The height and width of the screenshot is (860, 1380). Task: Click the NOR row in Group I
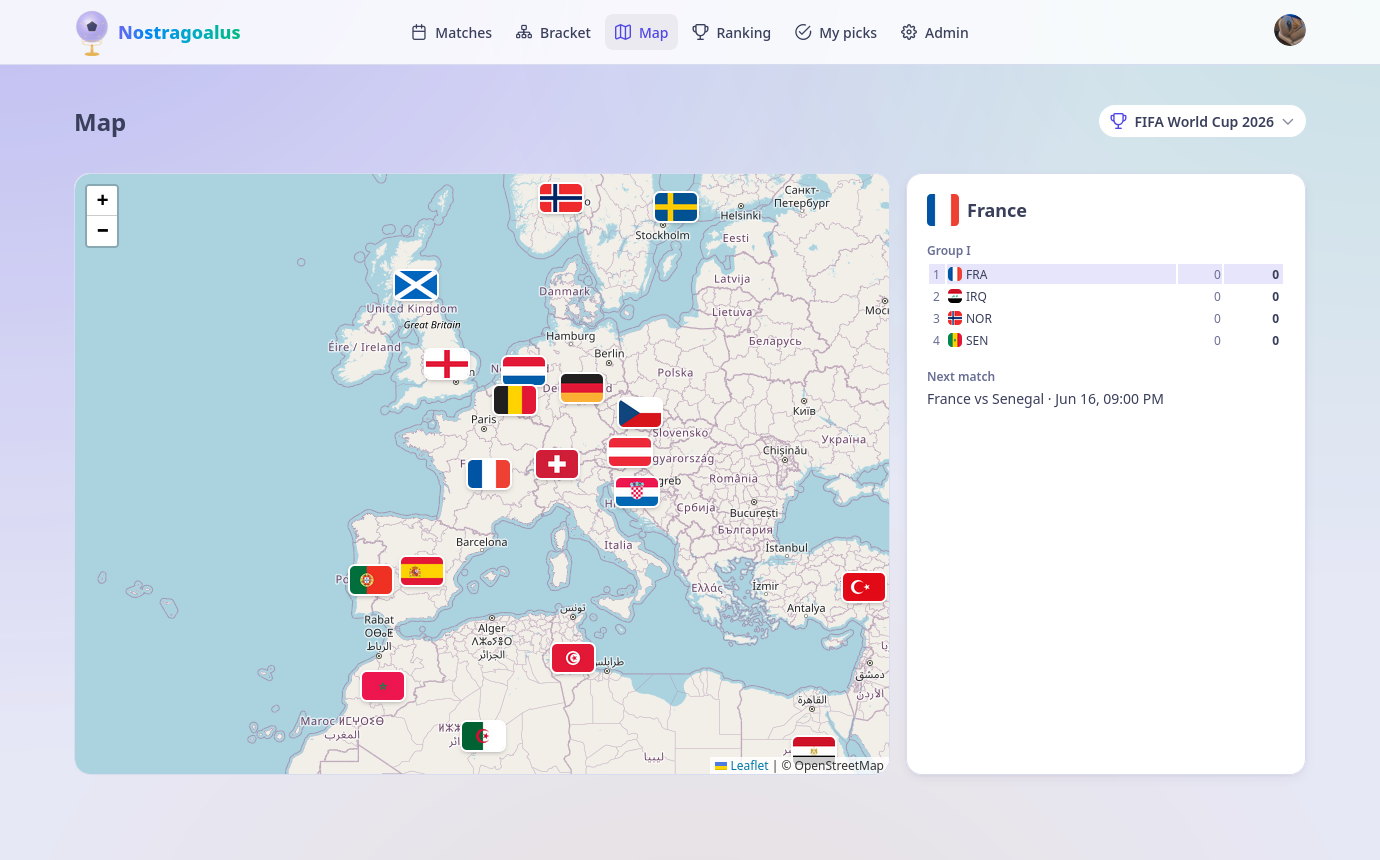click(1105, 318)
